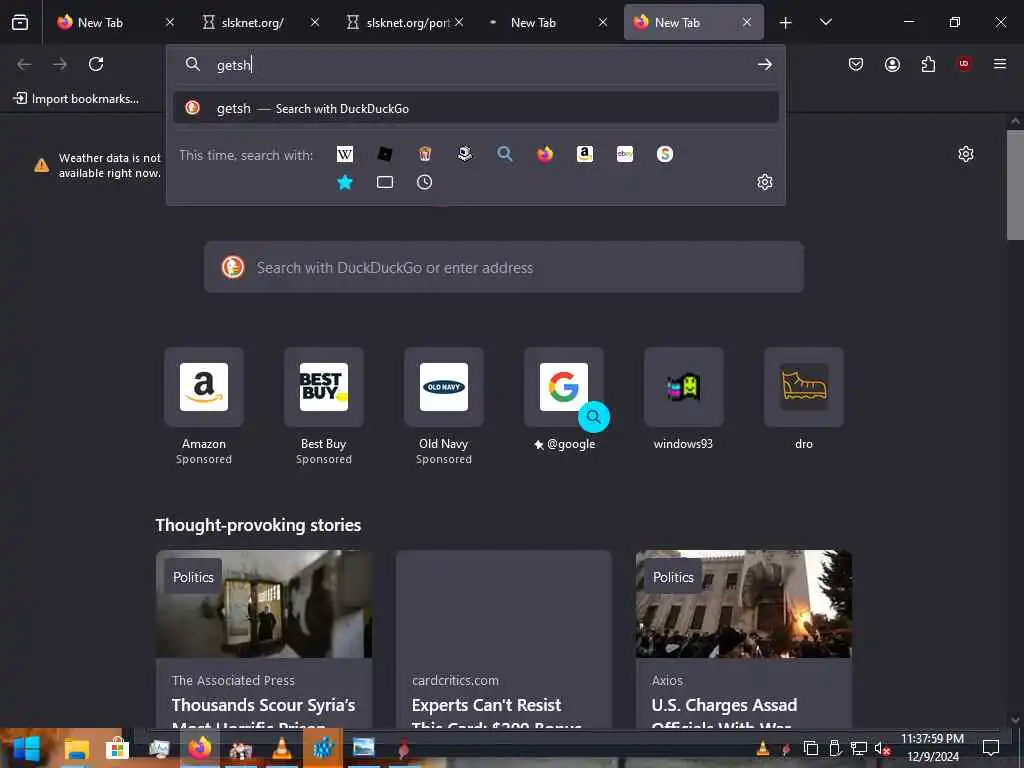1024x768 pixels.
Task: Open the Firefox account icon
Action: [x=892, y=64]
